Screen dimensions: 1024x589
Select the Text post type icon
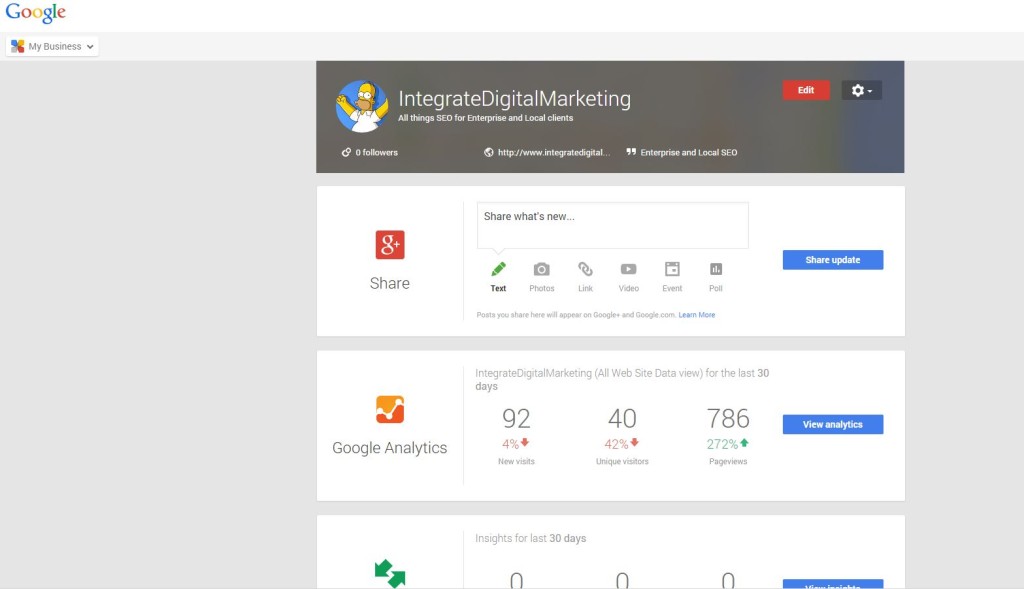click(x=497, y=269)
